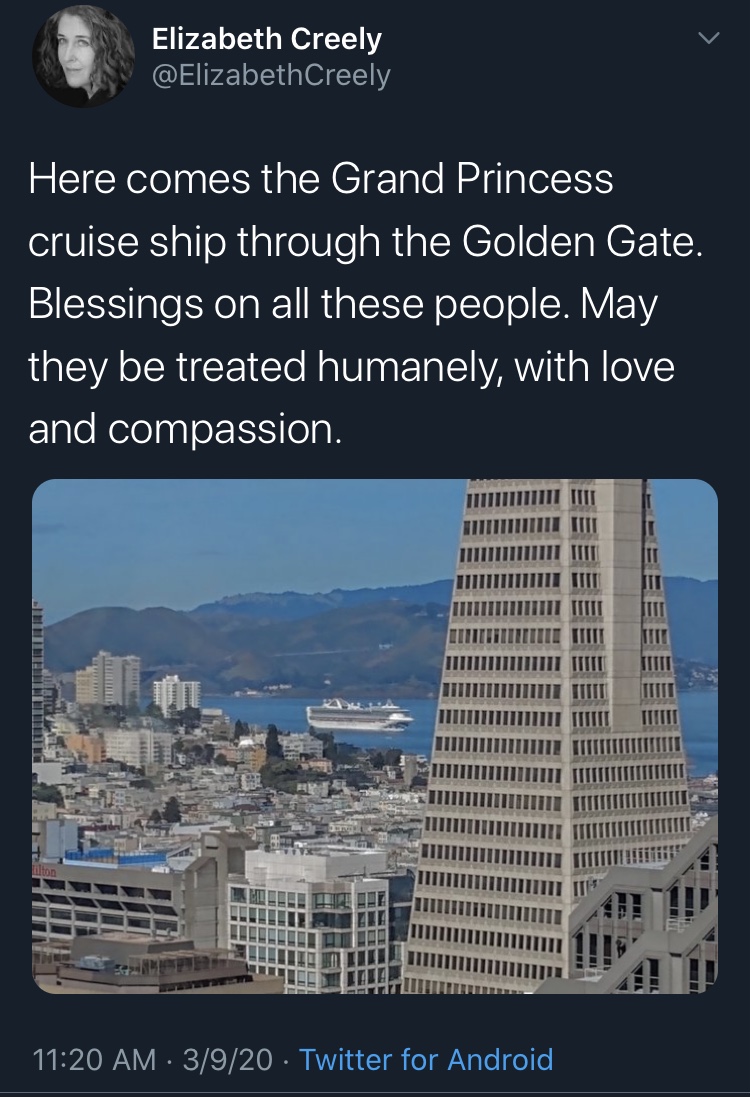Open the @ElizabethCreely handle
Image resolution: width=750 pixels, height=1097 pixels.
pyautogui.click(x=271, y=75)
